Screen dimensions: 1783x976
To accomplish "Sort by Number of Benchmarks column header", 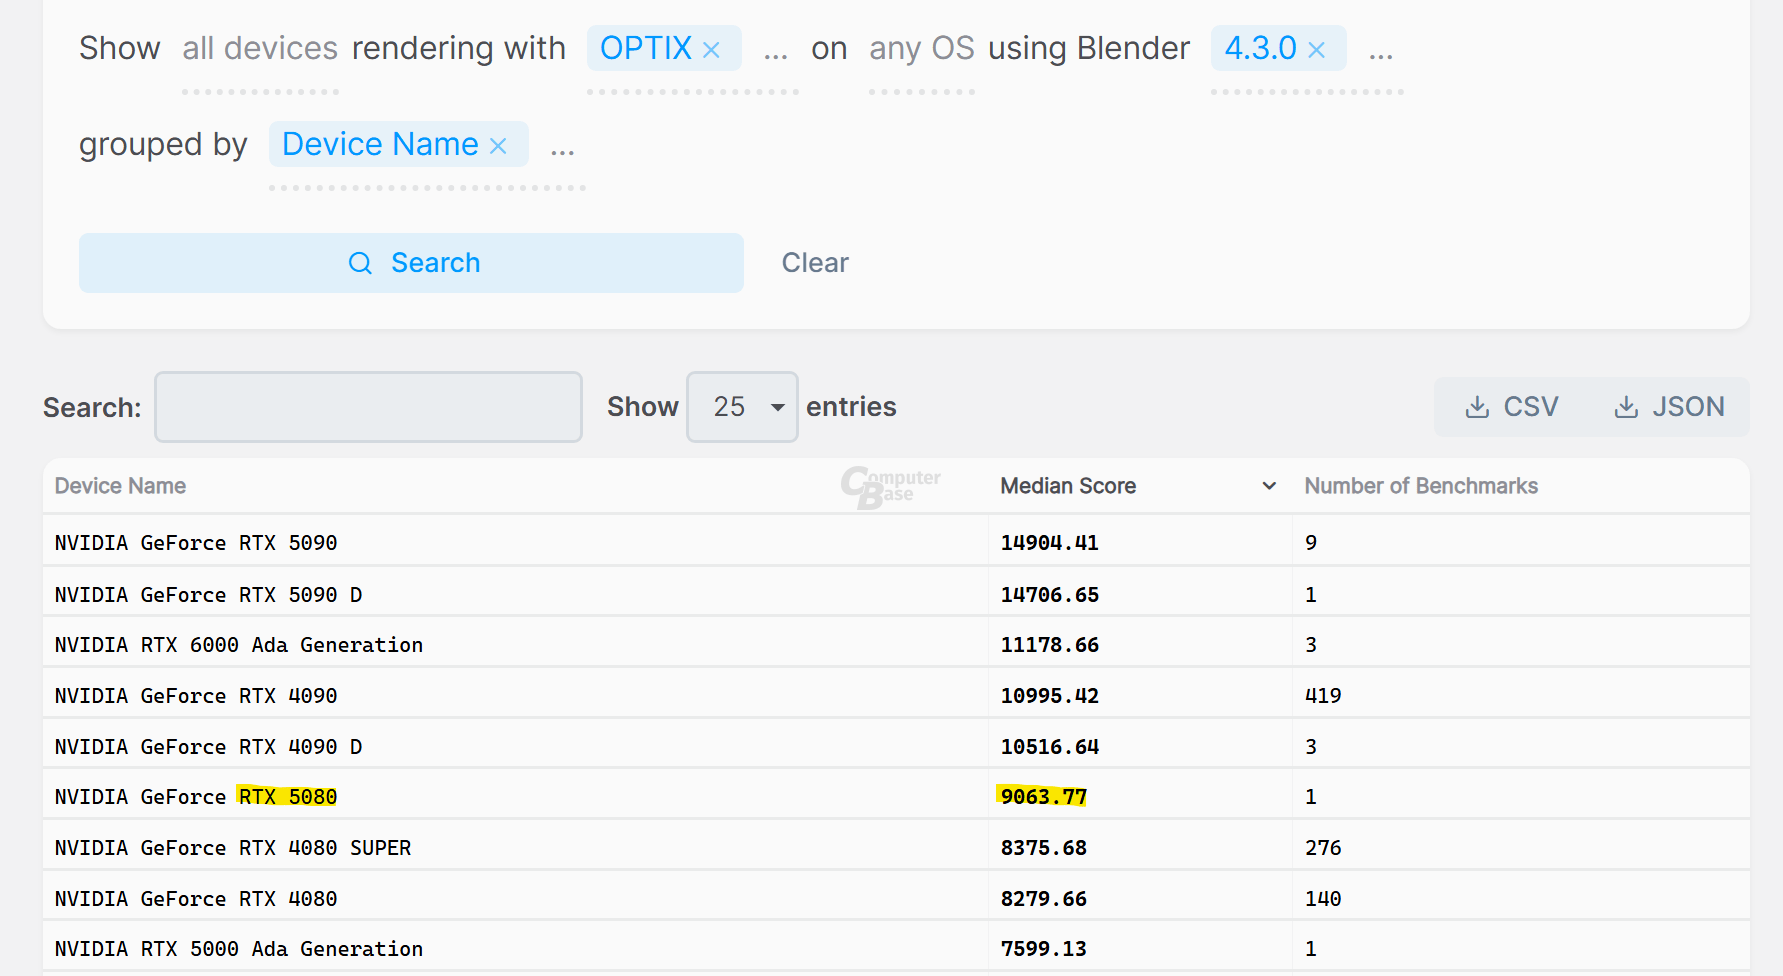I will (x=1421, y=486).
